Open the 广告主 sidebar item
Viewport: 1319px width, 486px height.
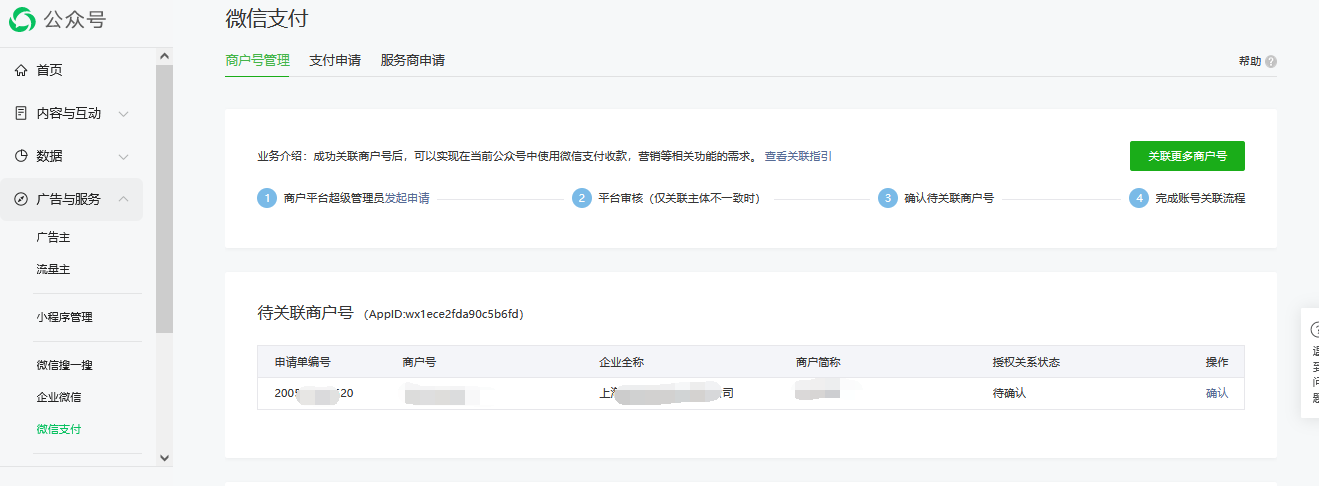pyautogui.click(x=53, y=238)
